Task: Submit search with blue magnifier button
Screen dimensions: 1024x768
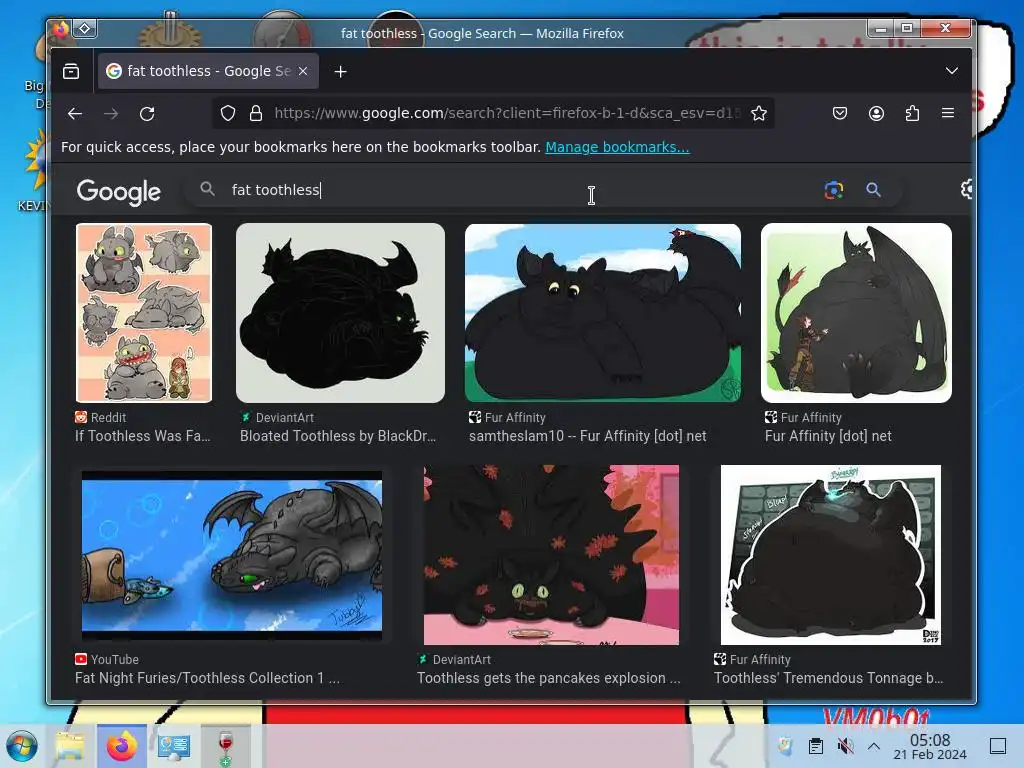Action: (873, 190)
